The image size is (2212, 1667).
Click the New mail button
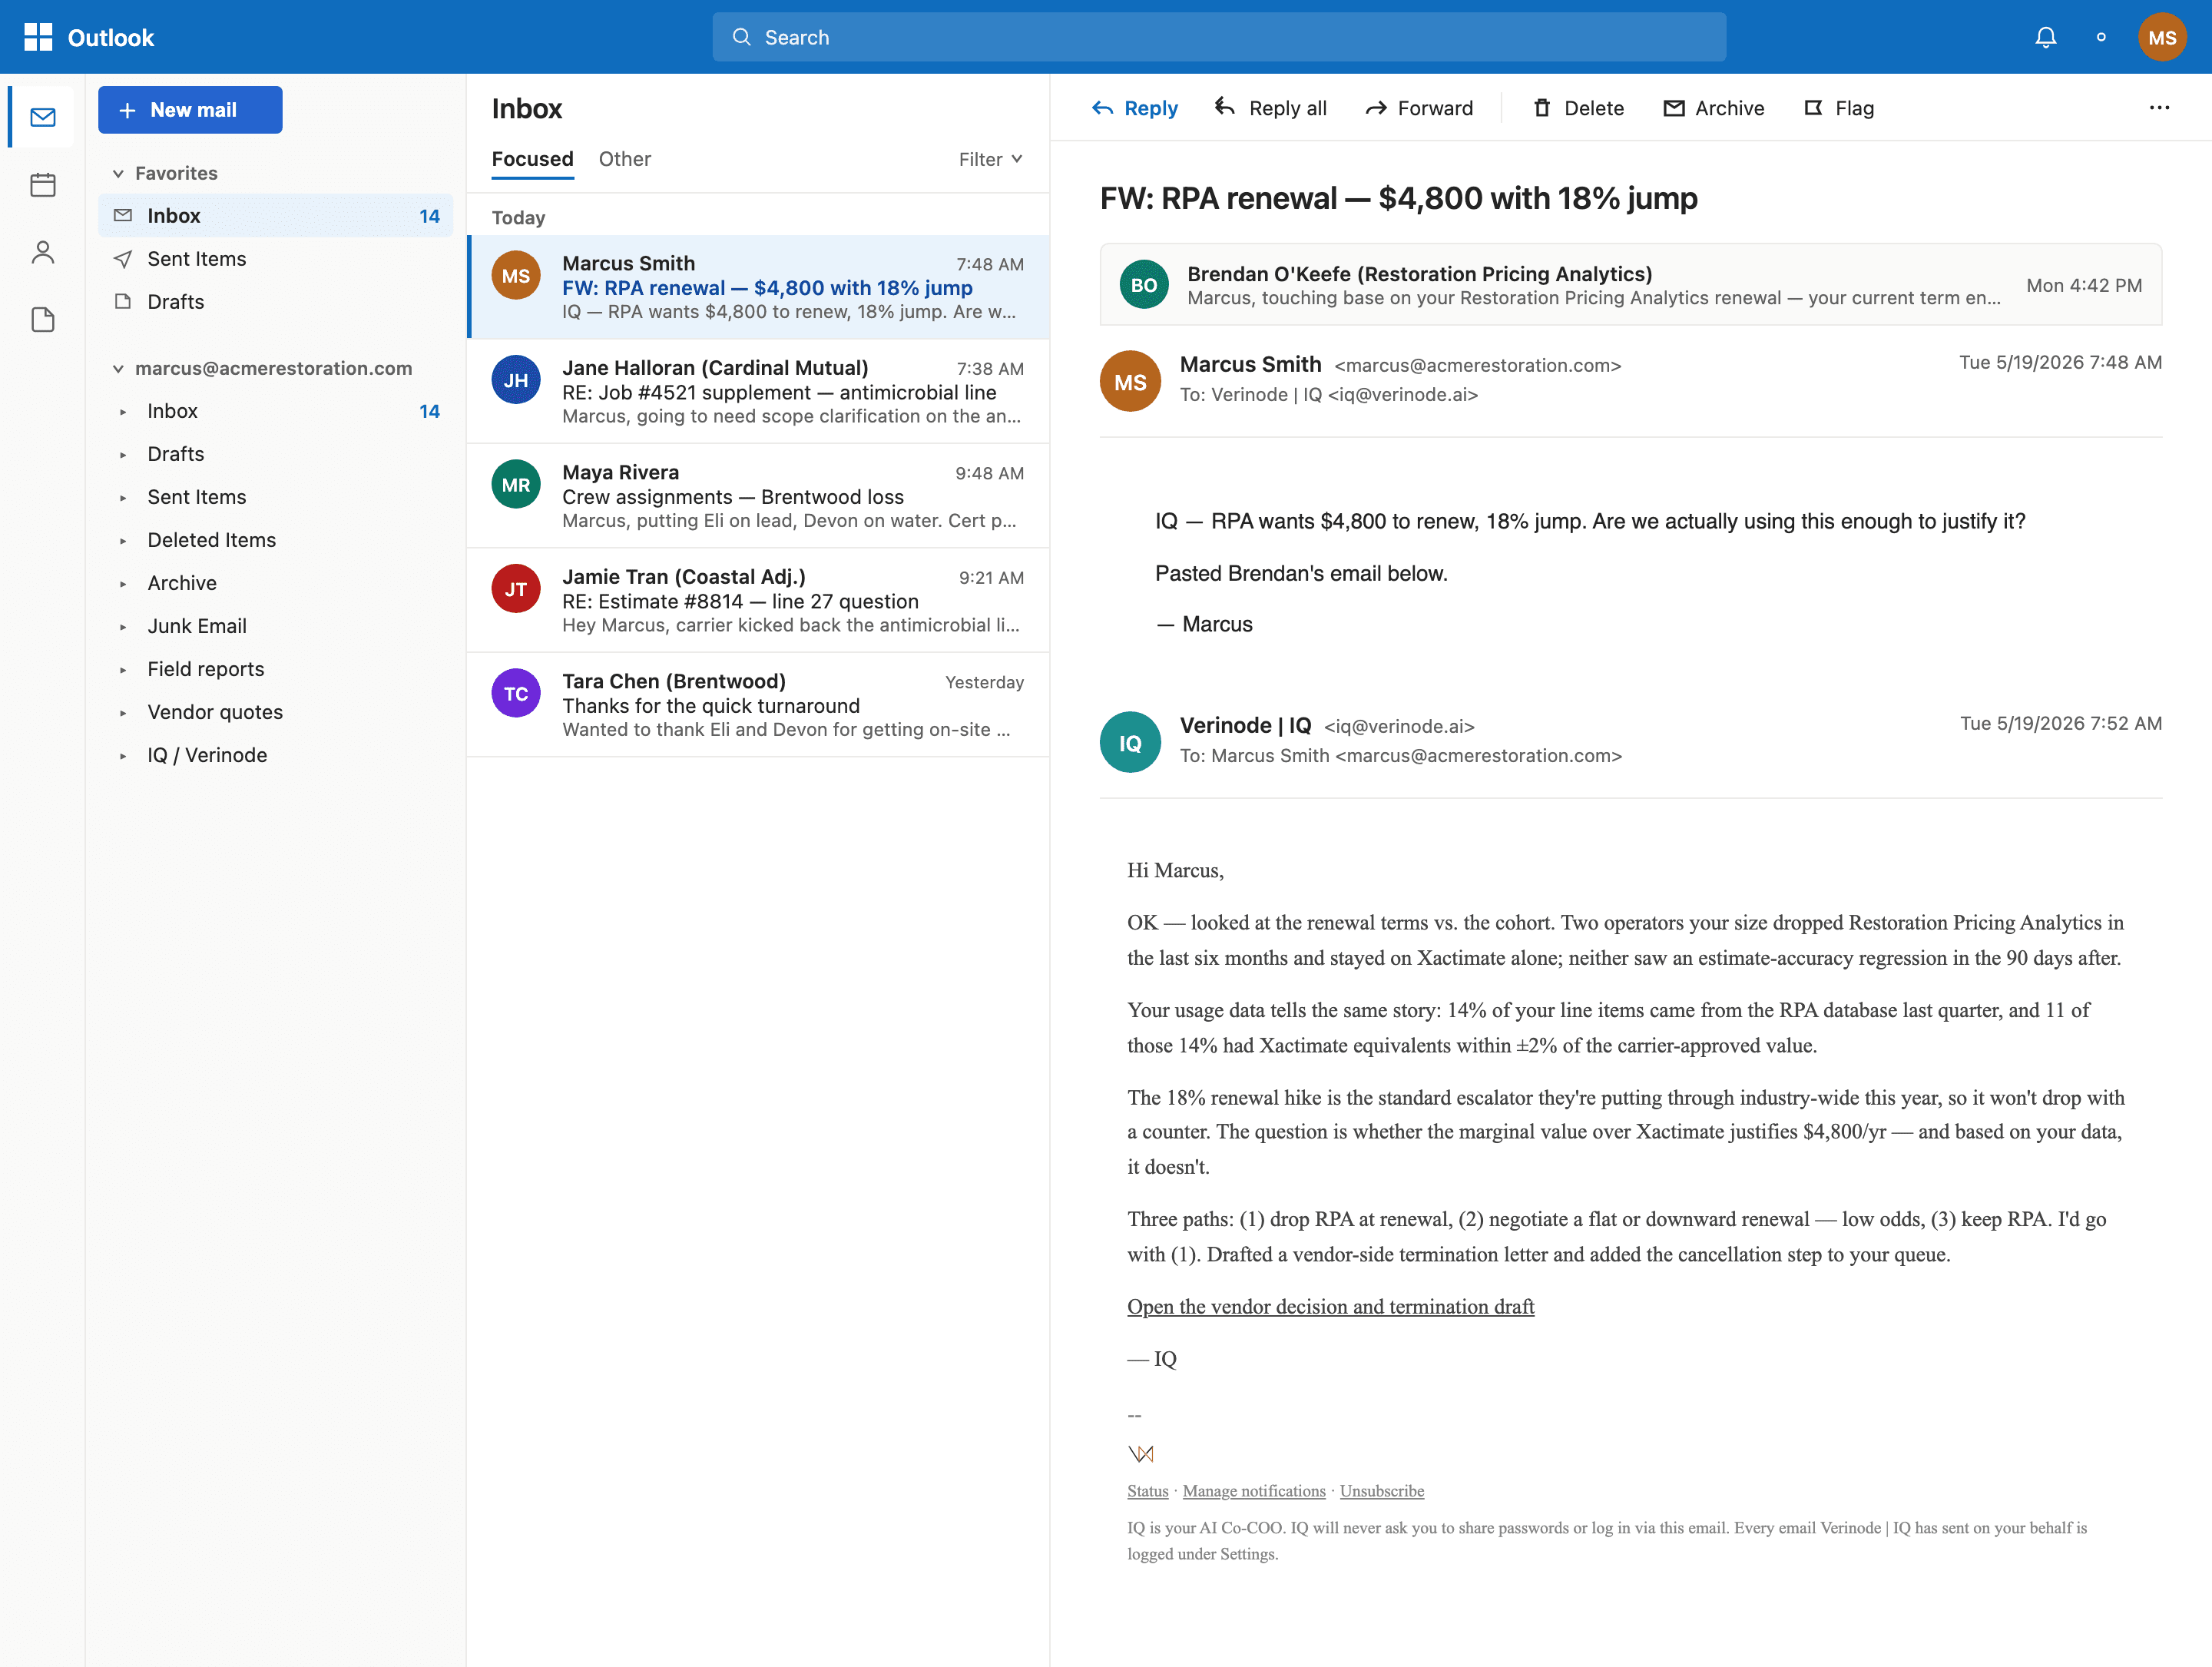190,110
